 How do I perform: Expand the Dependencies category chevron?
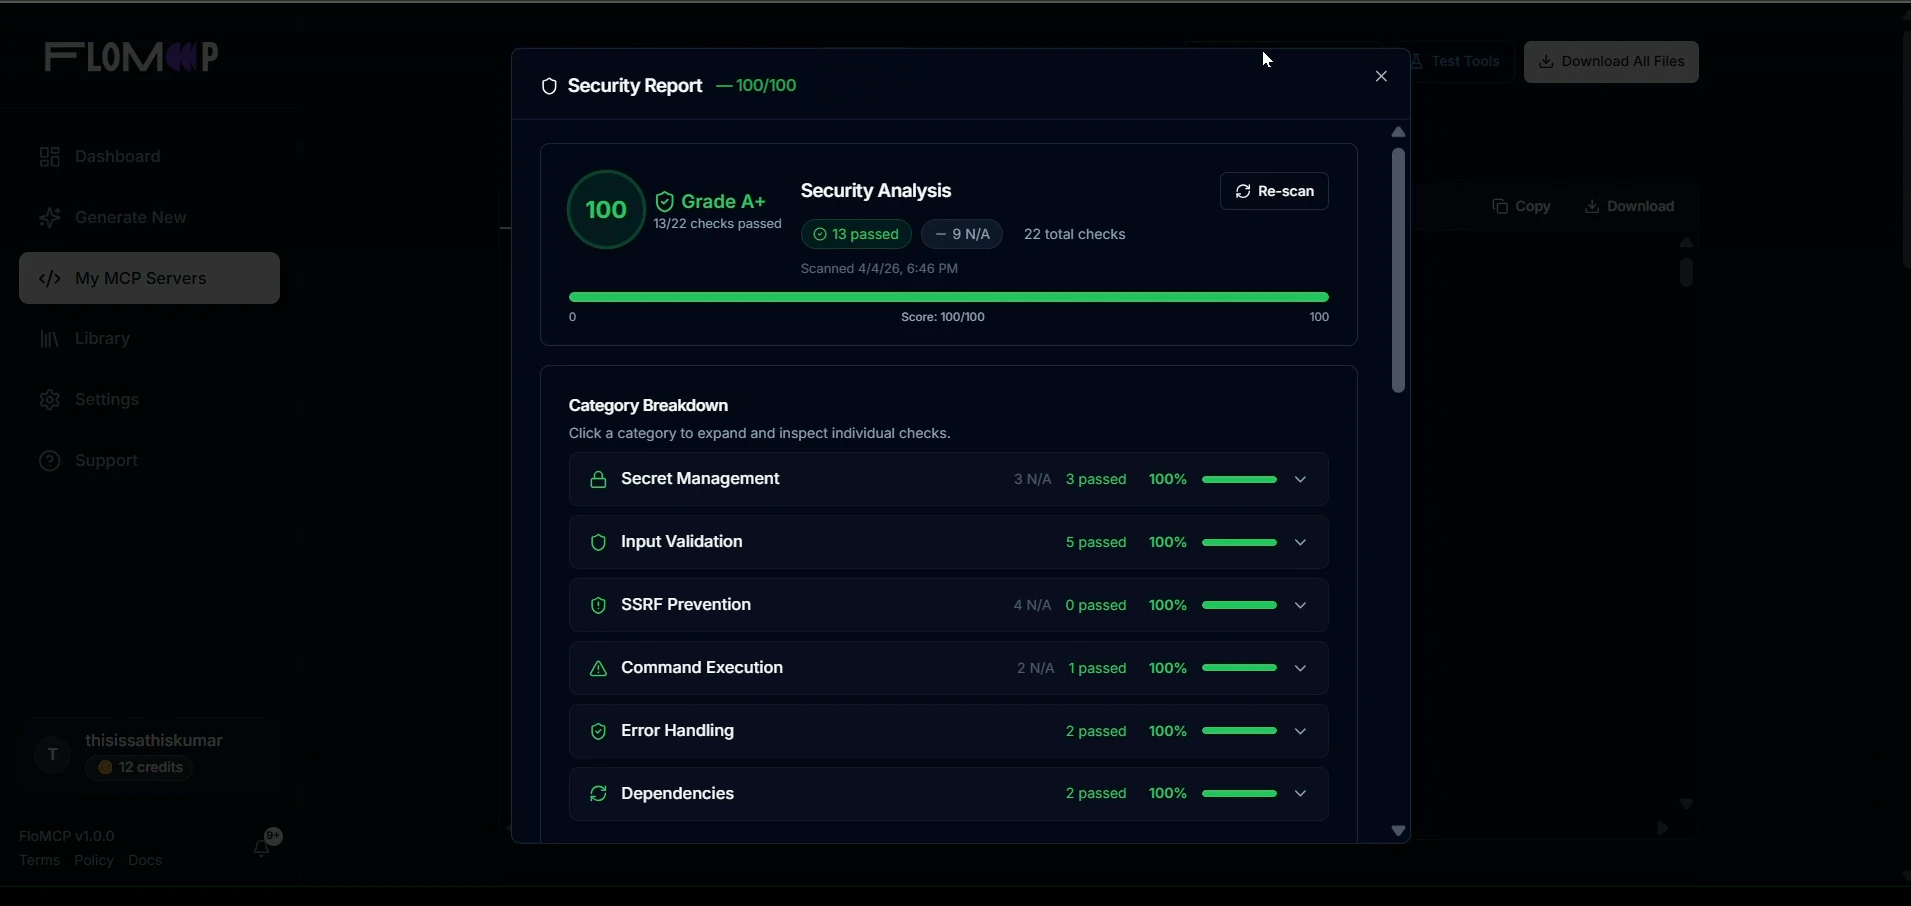pyautogui.click(x=1301, y=794)
